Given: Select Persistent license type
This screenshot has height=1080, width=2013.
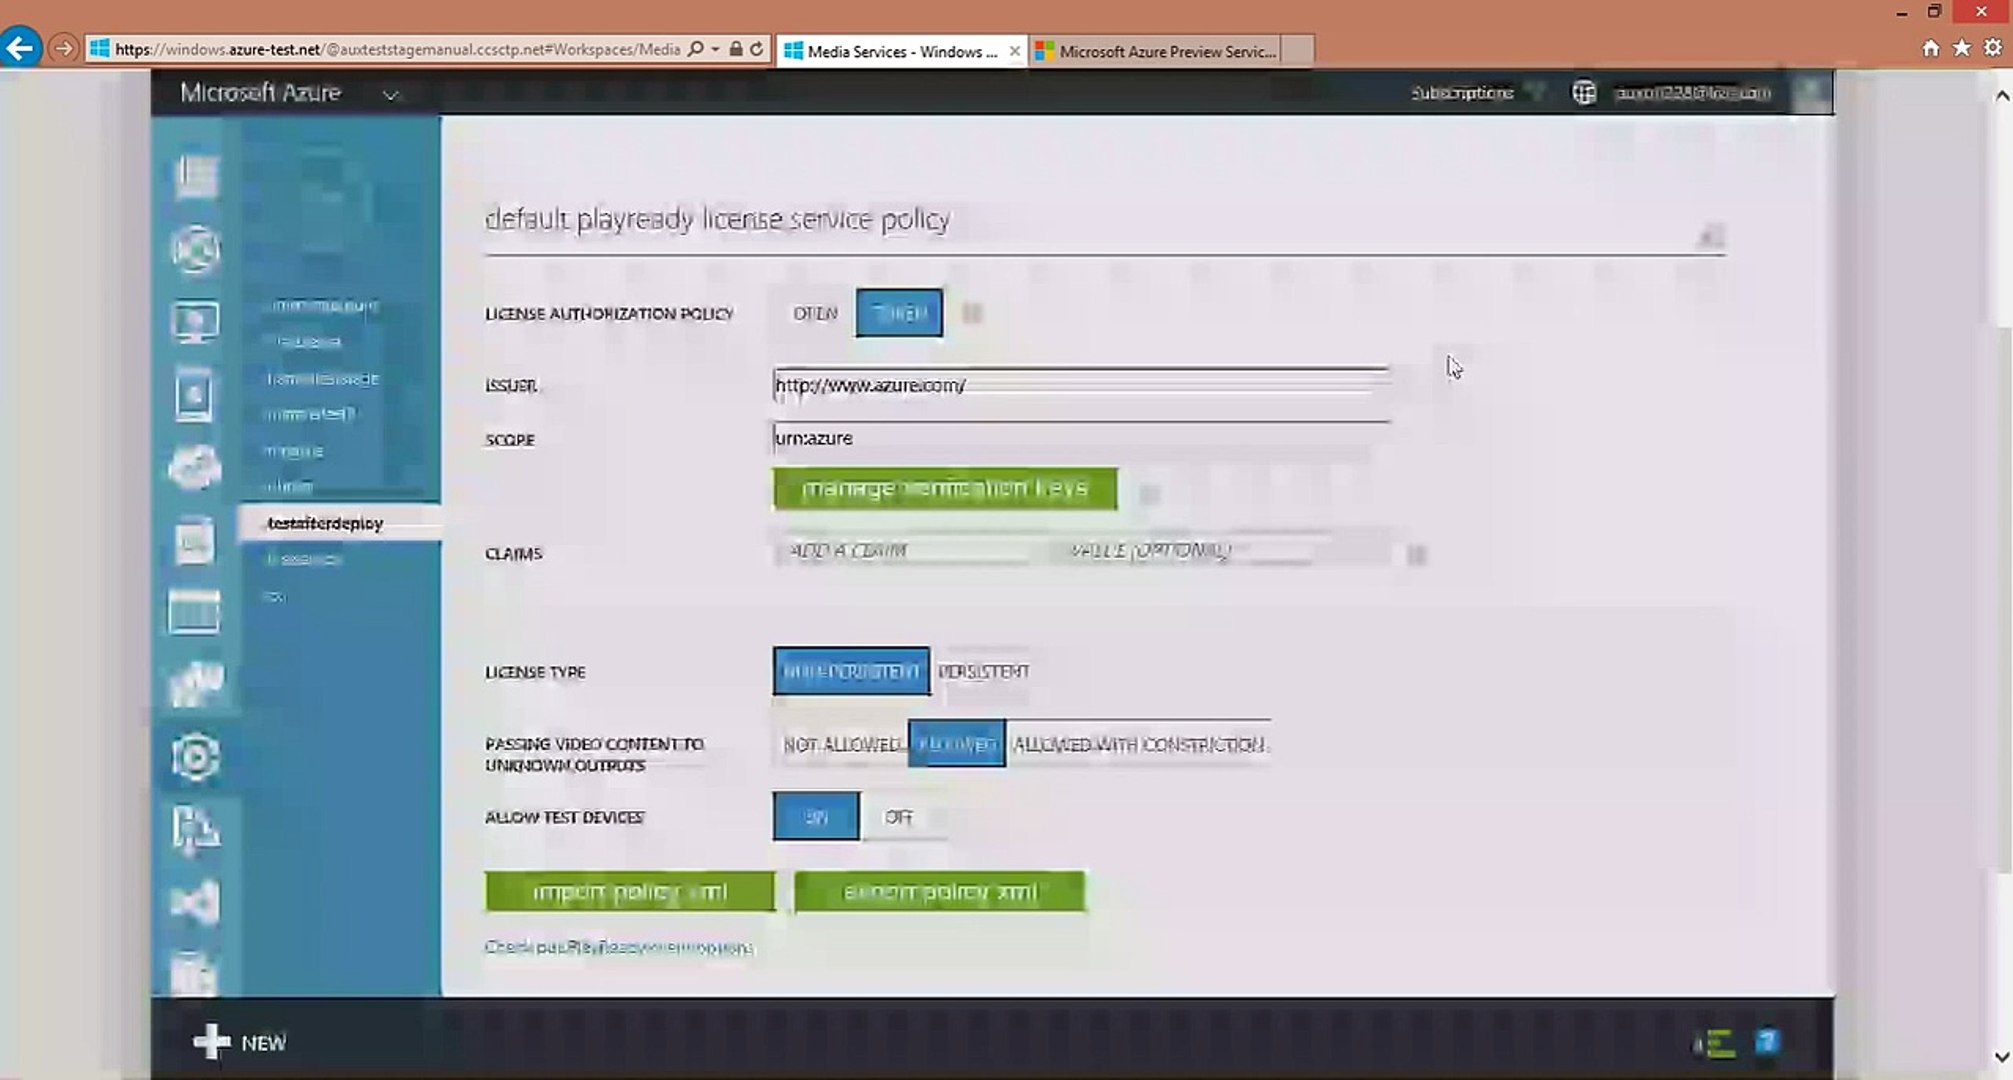Looking at the screenshot, I should (x=983, y=671).
